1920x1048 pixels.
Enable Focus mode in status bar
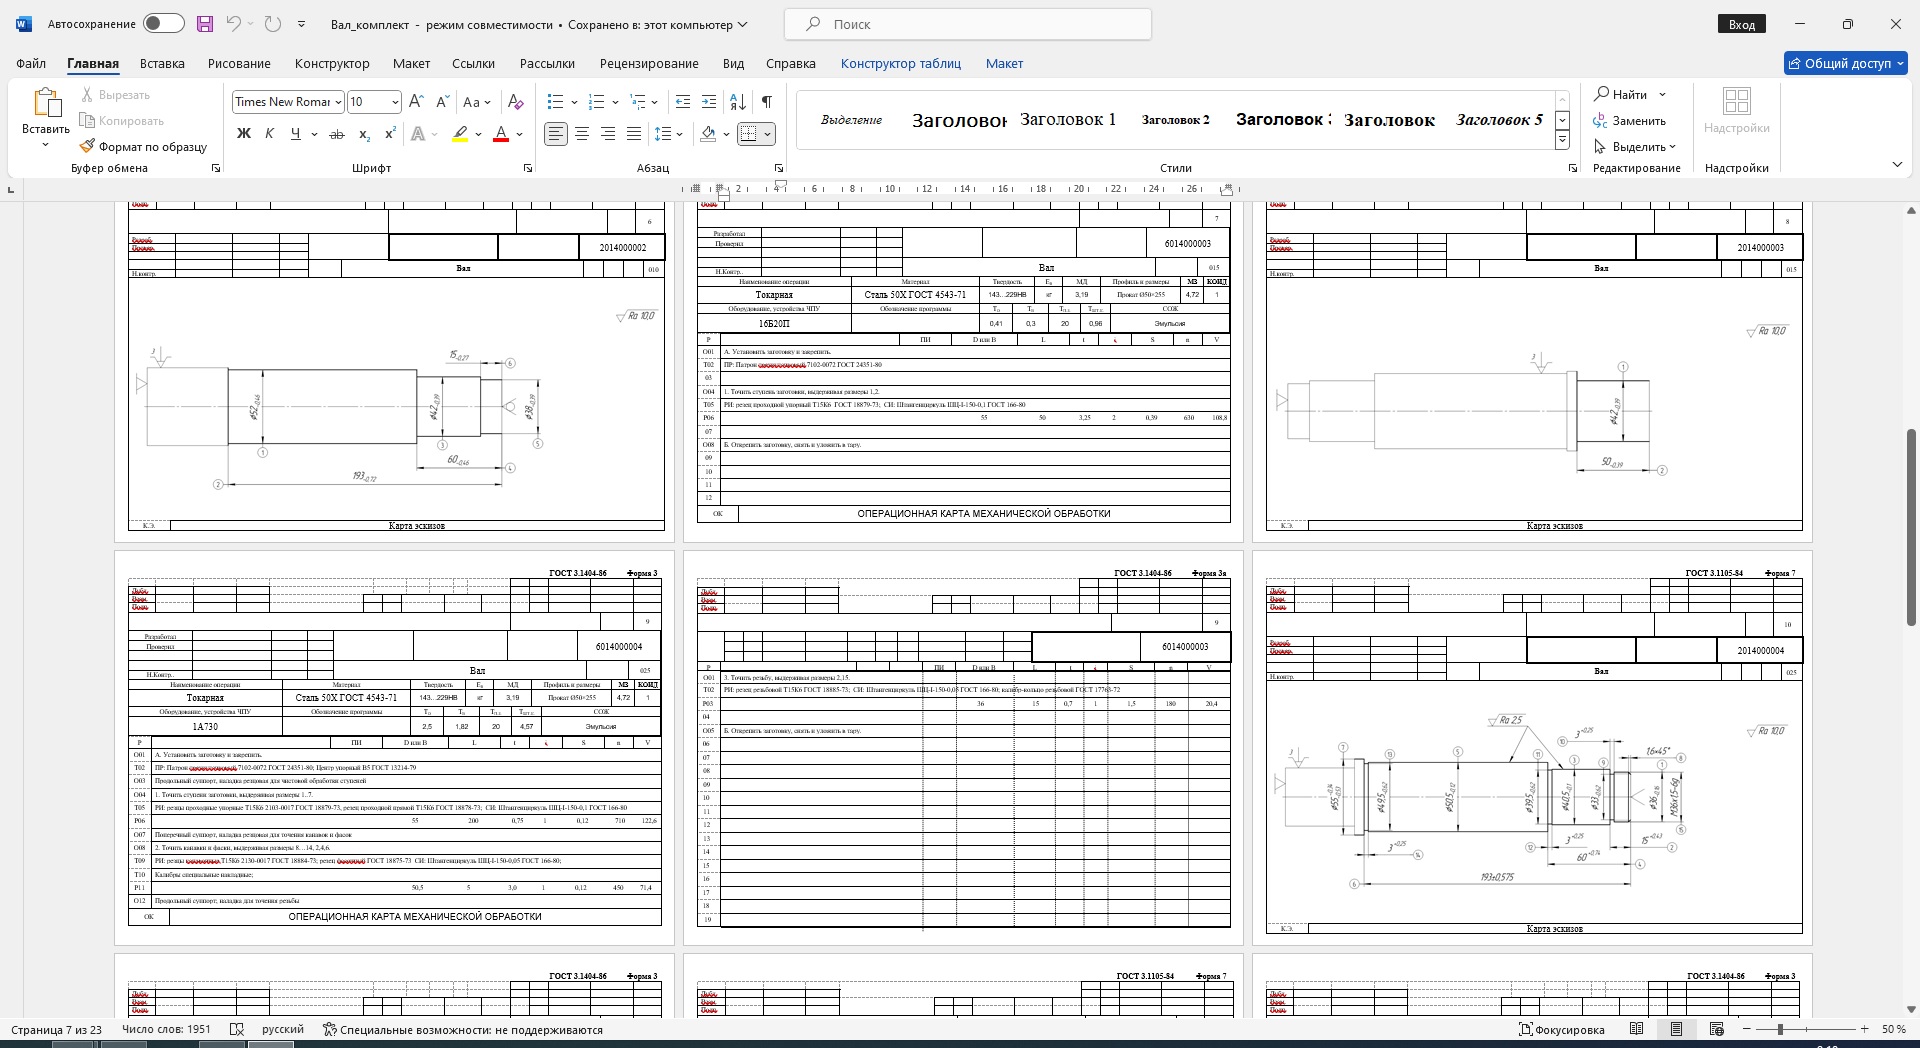(x=1562, y=1029)
